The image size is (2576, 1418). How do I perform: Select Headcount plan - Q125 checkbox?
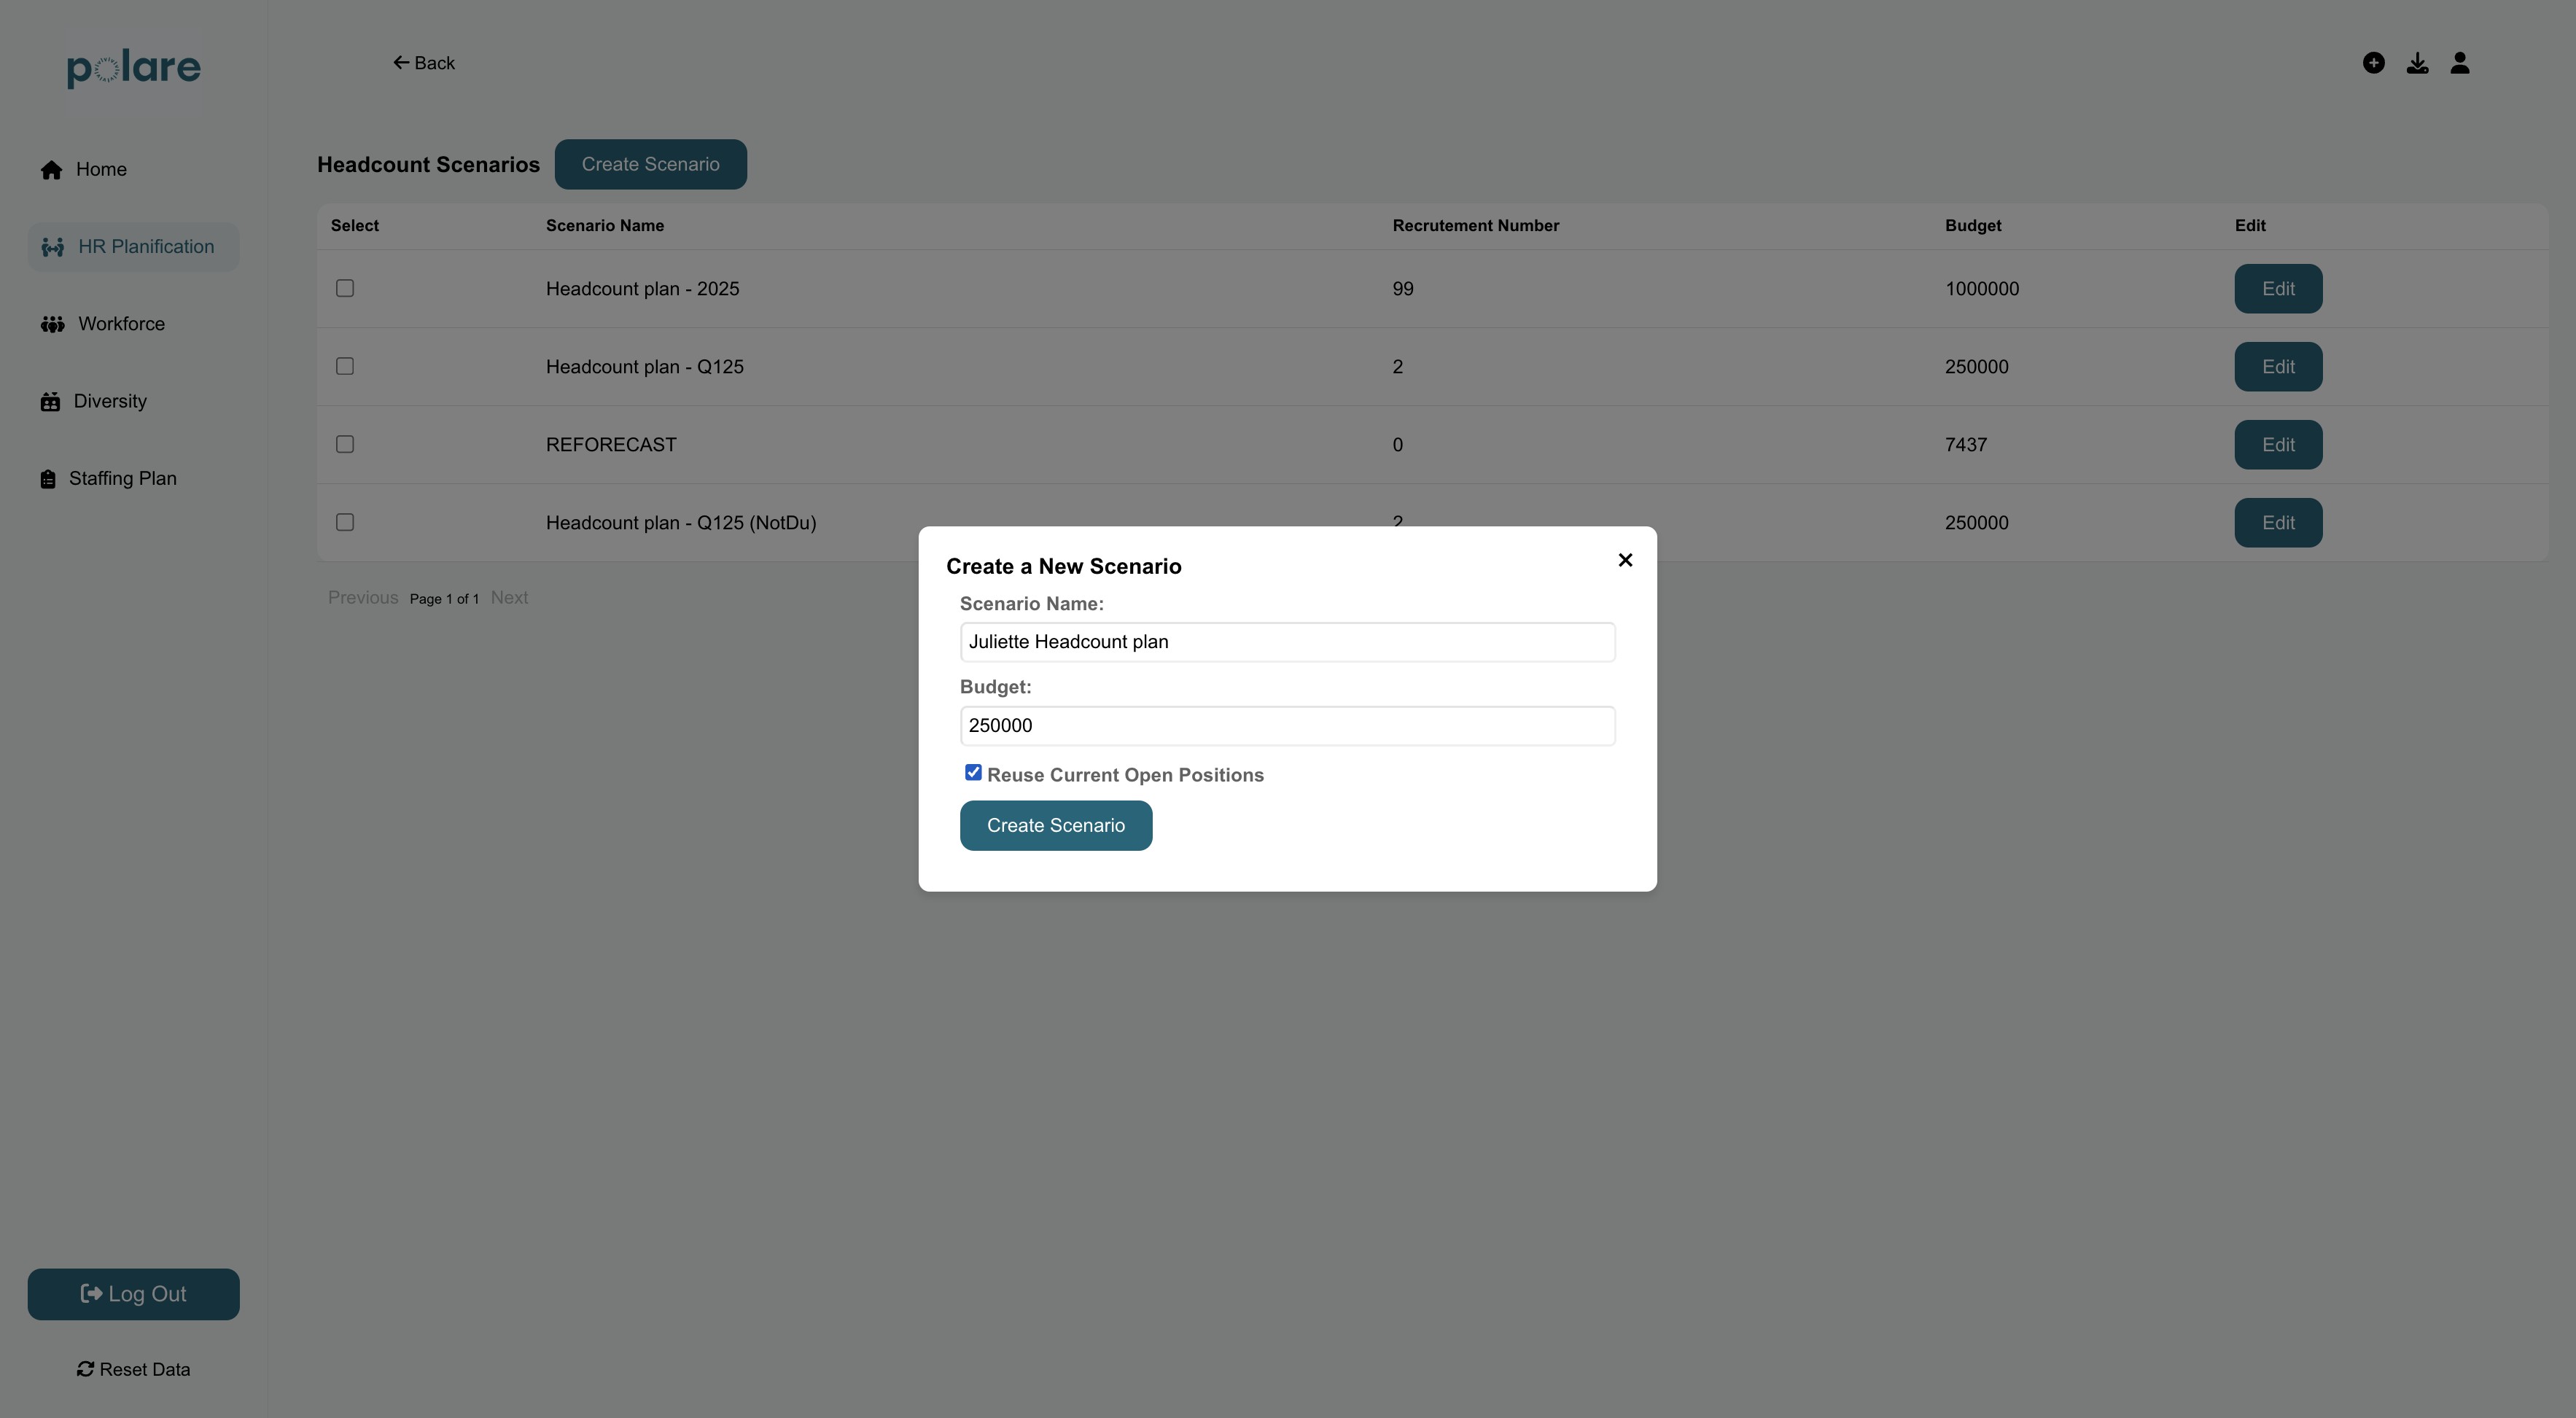(345, 366)
